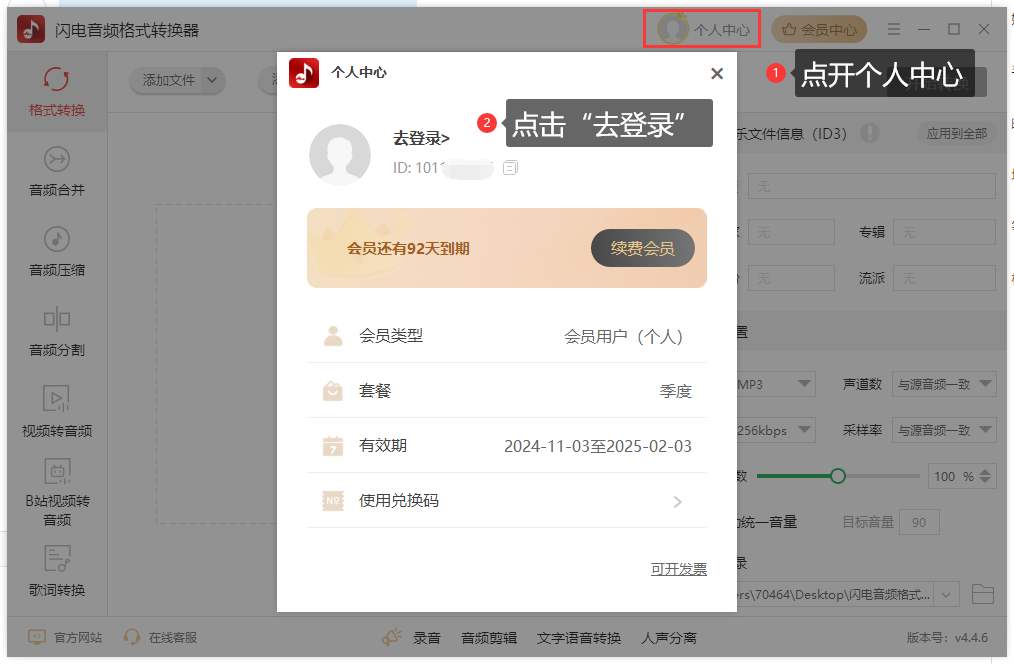Click the 100% volume stepper arrows
Image resolution: width=1014 pixels, height=664 pixels.
985,477
